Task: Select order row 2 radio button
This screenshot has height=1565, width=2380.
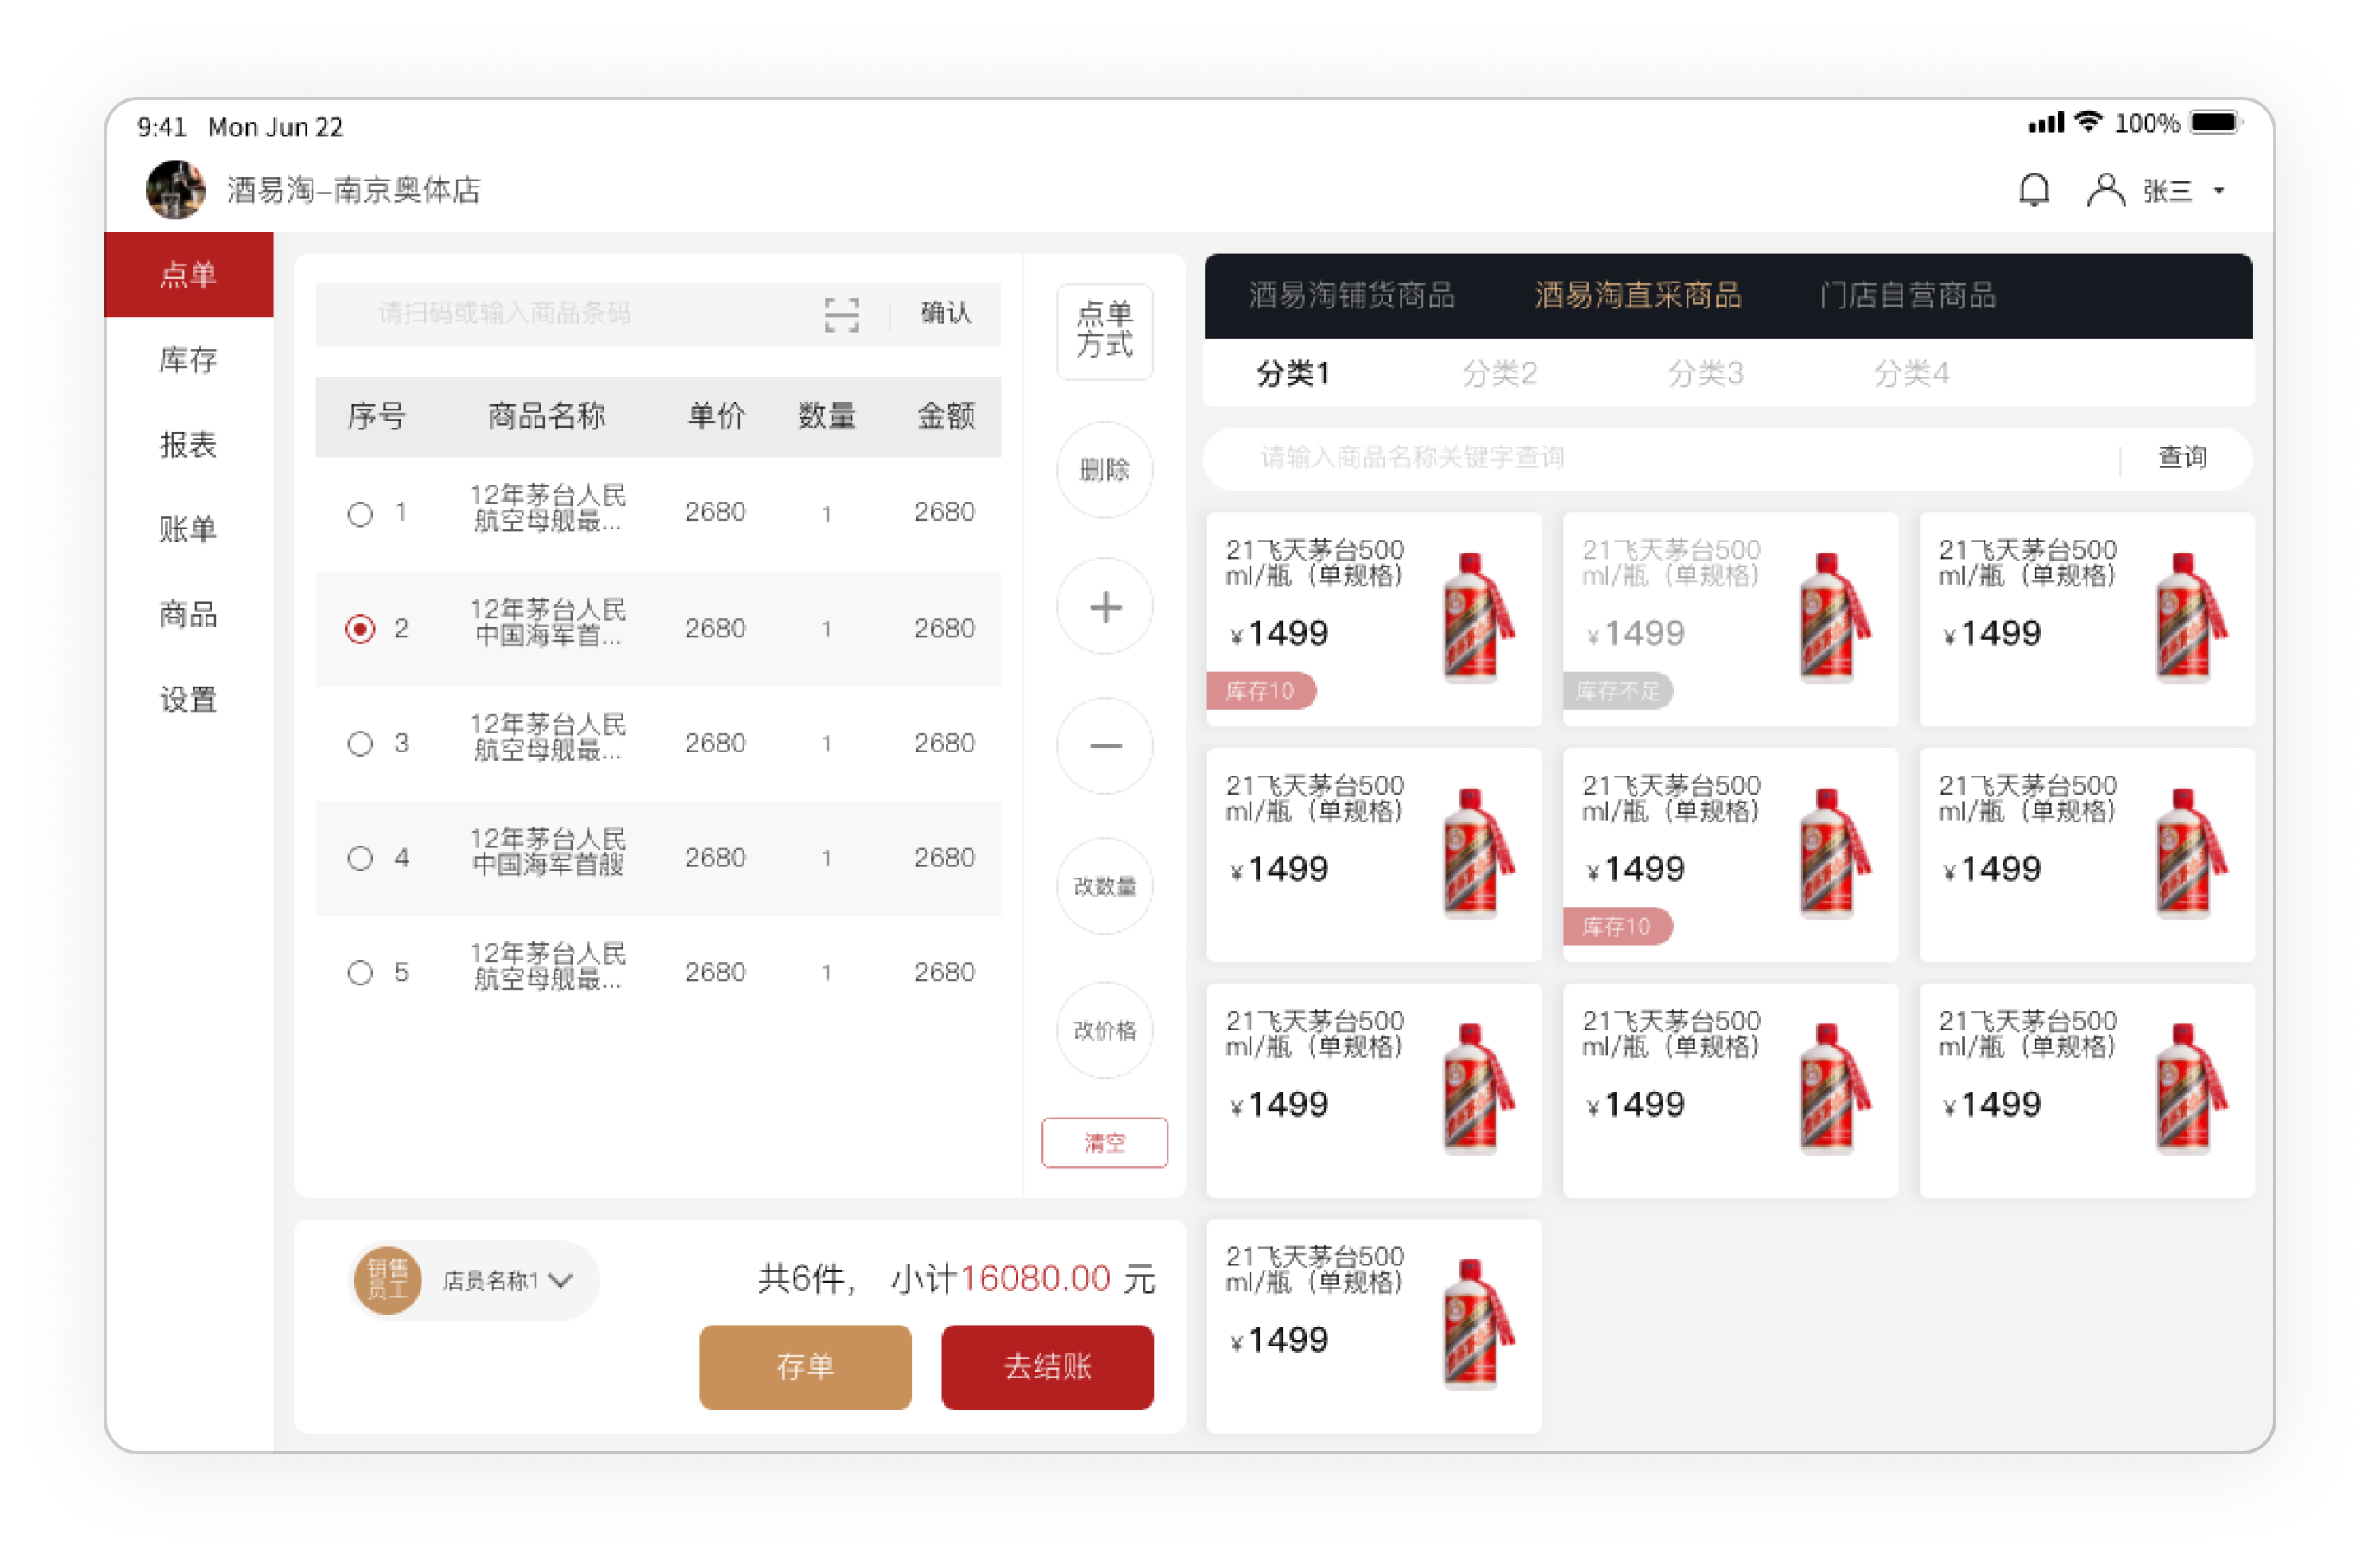Action: 360,629
